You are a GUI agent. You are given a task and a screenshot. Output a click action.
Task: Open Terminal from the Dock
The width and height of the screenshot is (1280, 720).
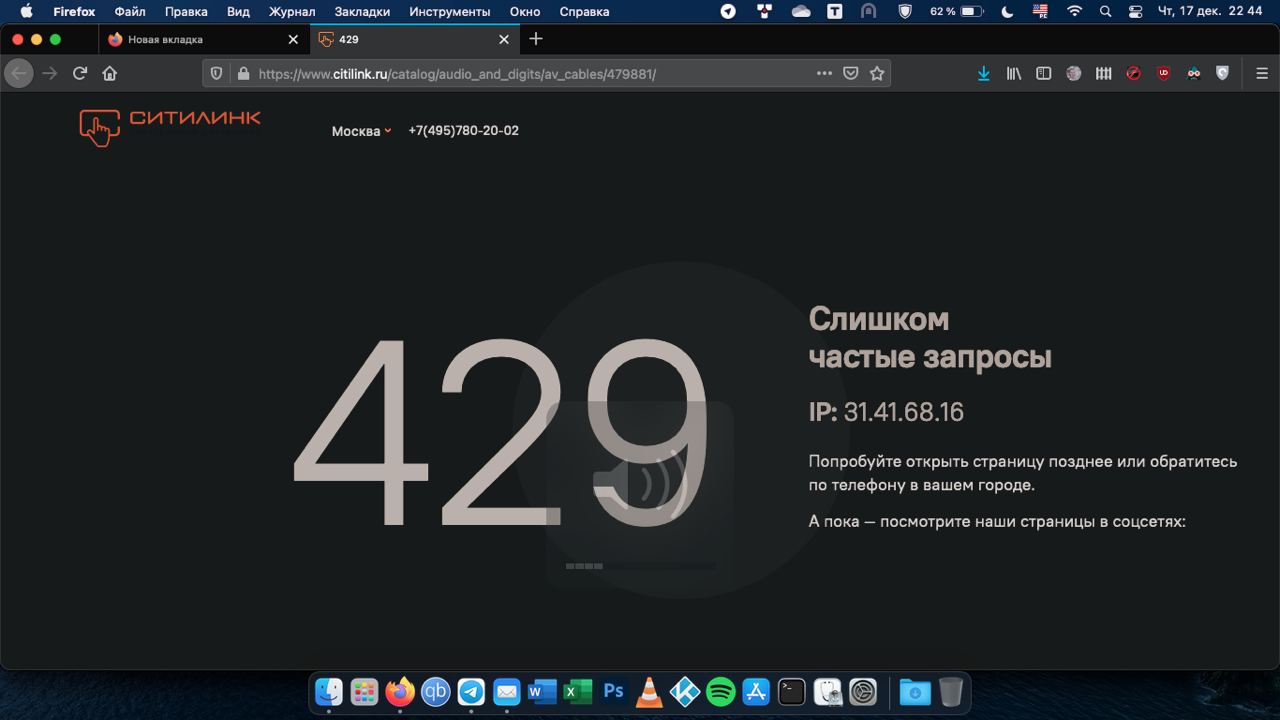pyautogui.click(x=791, y=691)
